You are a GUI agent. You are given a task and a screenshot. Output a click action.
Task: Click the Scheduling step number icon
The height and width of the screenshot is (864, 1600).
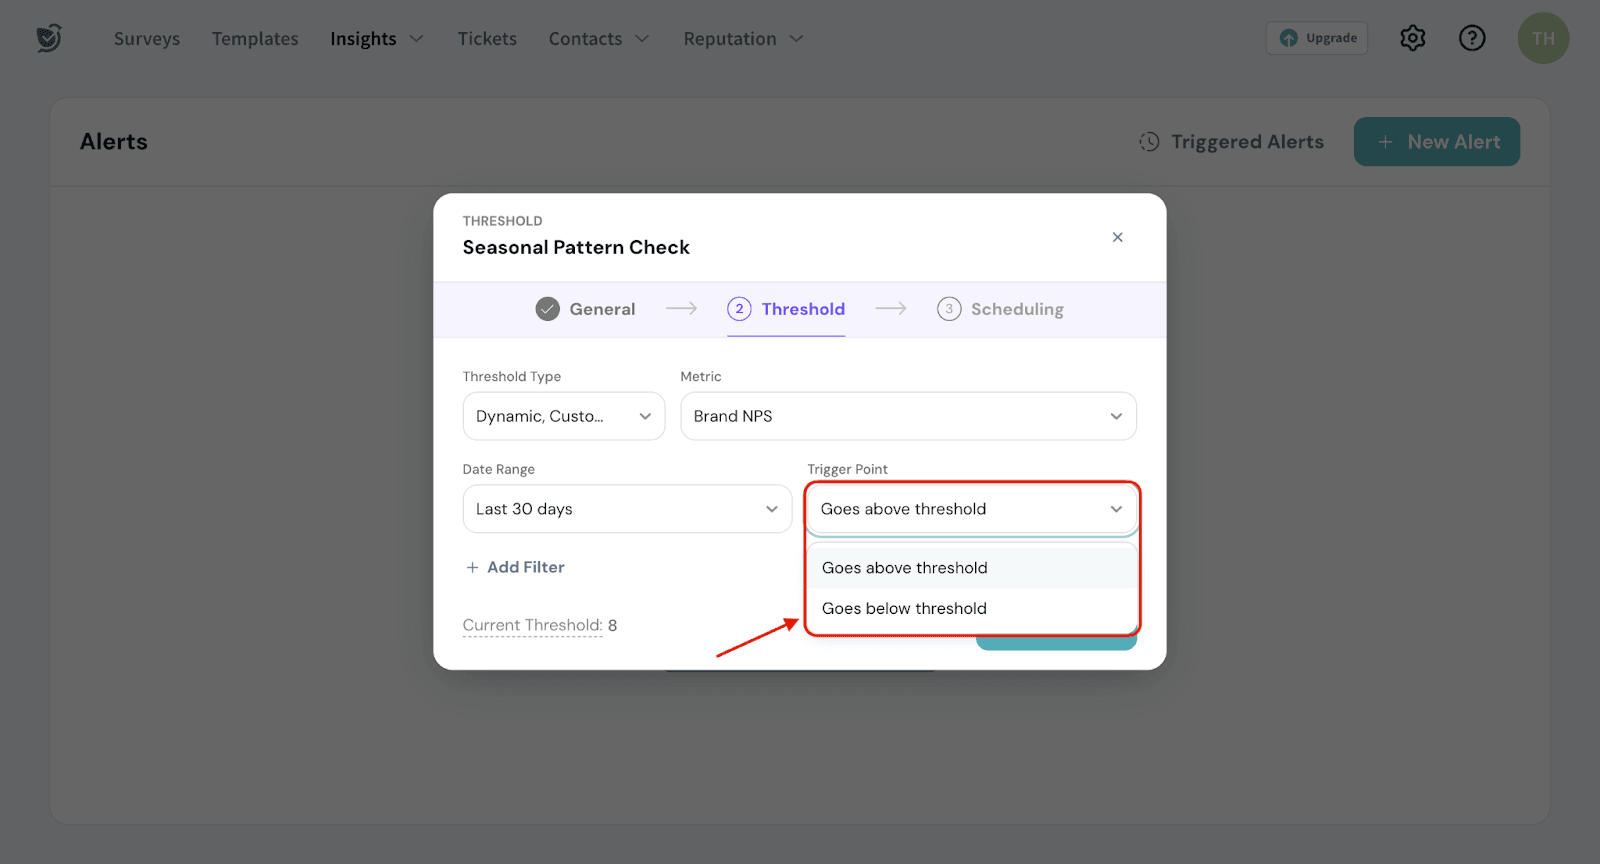[948, 309]
